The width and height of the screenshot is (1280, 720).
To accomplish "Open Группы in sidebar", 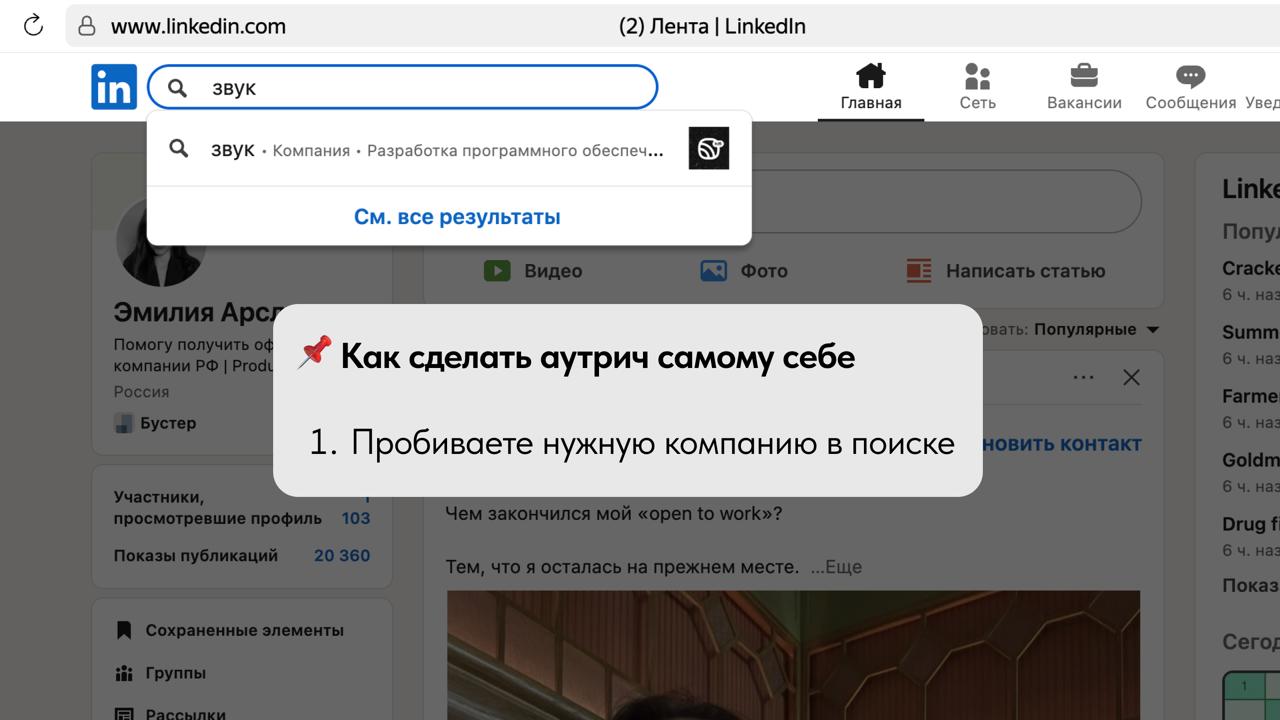I will tap(160, 673).
